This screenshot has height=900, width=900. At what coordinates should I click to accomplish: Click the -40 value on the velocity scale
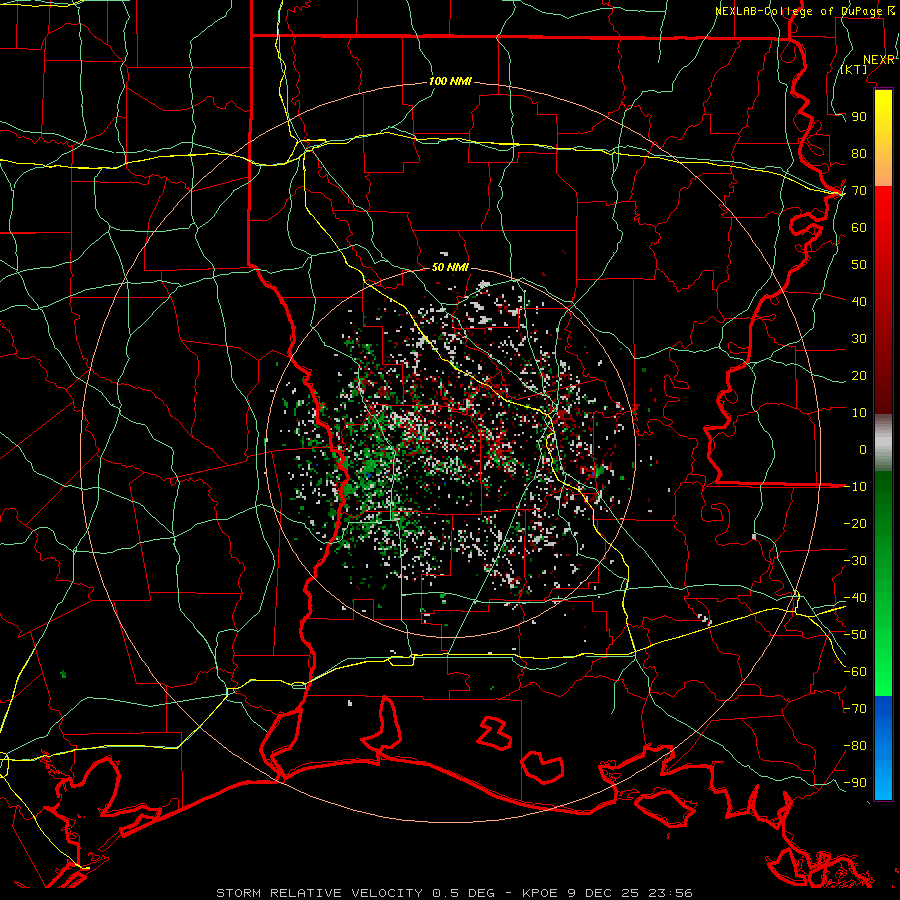point(855,598)
